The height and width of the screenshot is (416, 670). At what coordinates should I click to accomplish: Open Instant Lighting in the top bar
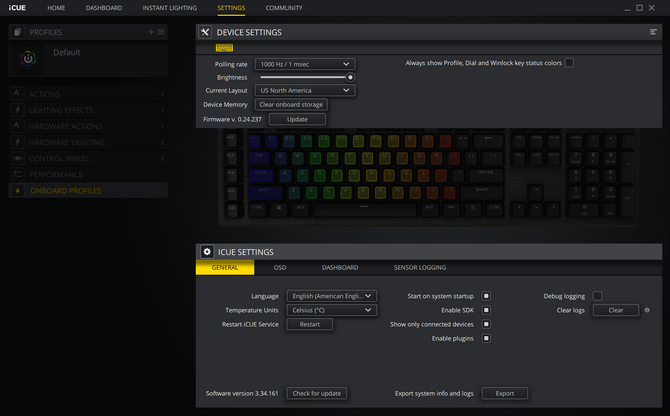coord(170,8)
